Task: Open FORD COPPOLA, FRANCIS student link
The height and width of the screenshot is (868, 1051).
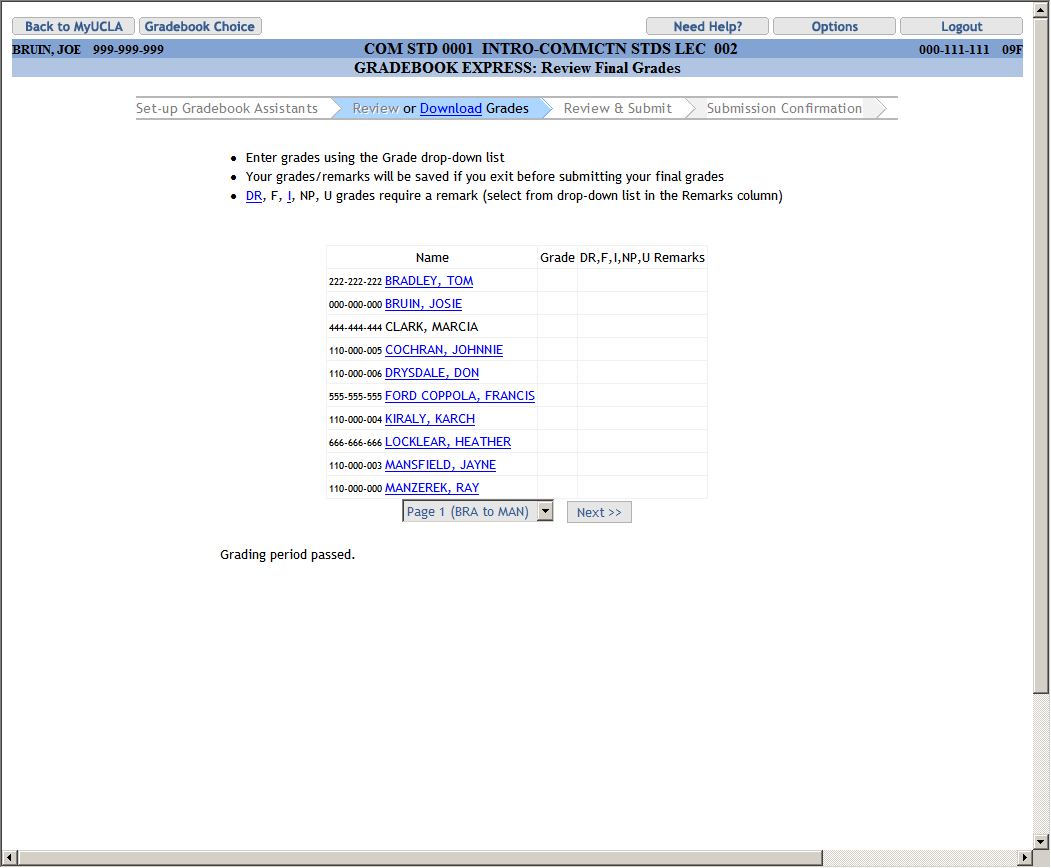Action: [x=459, y=396]
